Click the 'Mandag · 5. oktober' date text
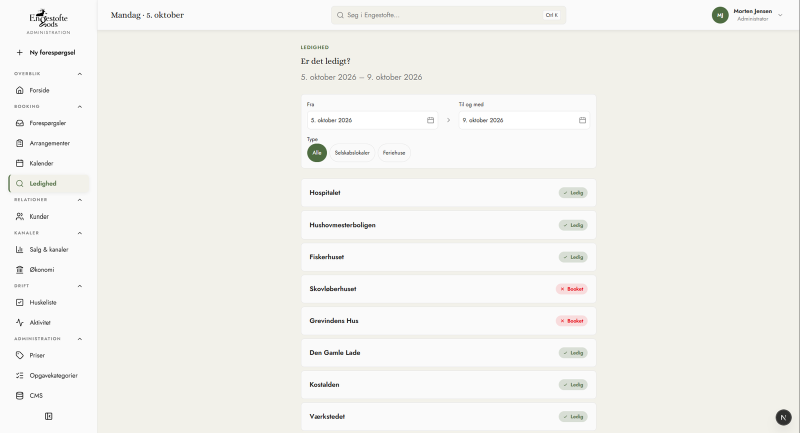The image size is (800, 433). (x=147, y=15)
